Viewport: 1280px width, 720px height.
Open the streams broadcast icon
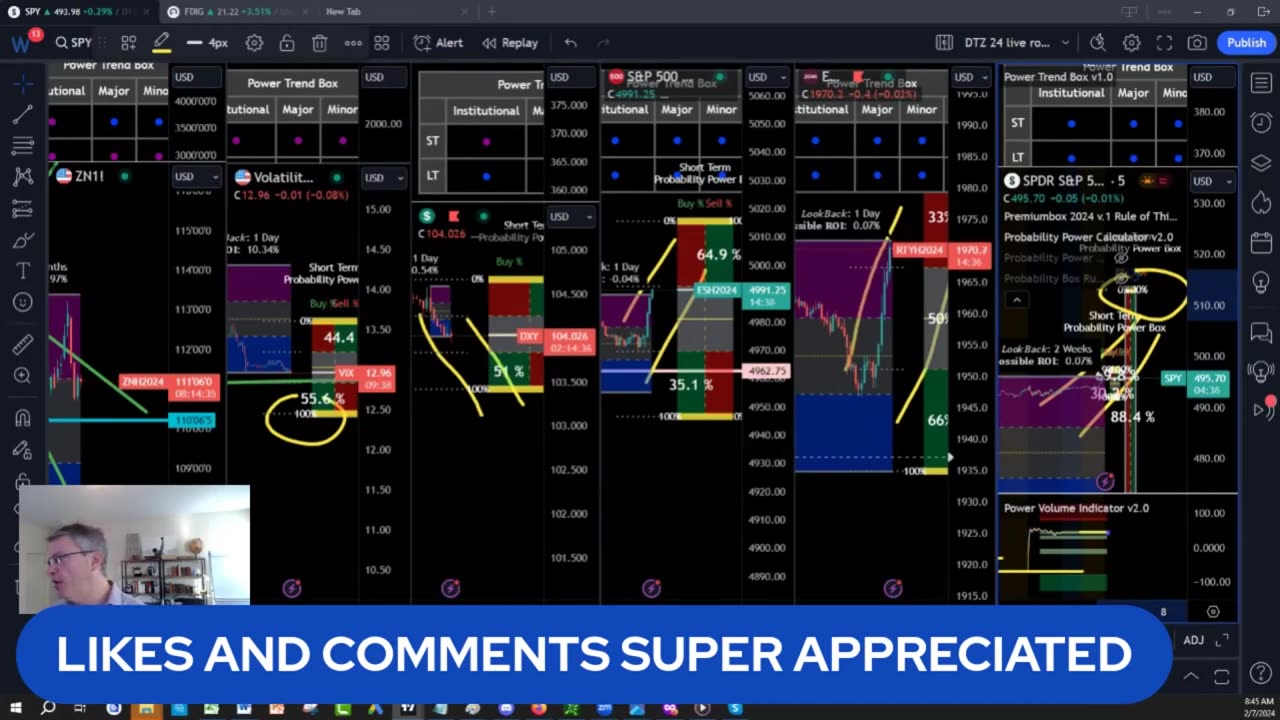tap(1260, 371)
